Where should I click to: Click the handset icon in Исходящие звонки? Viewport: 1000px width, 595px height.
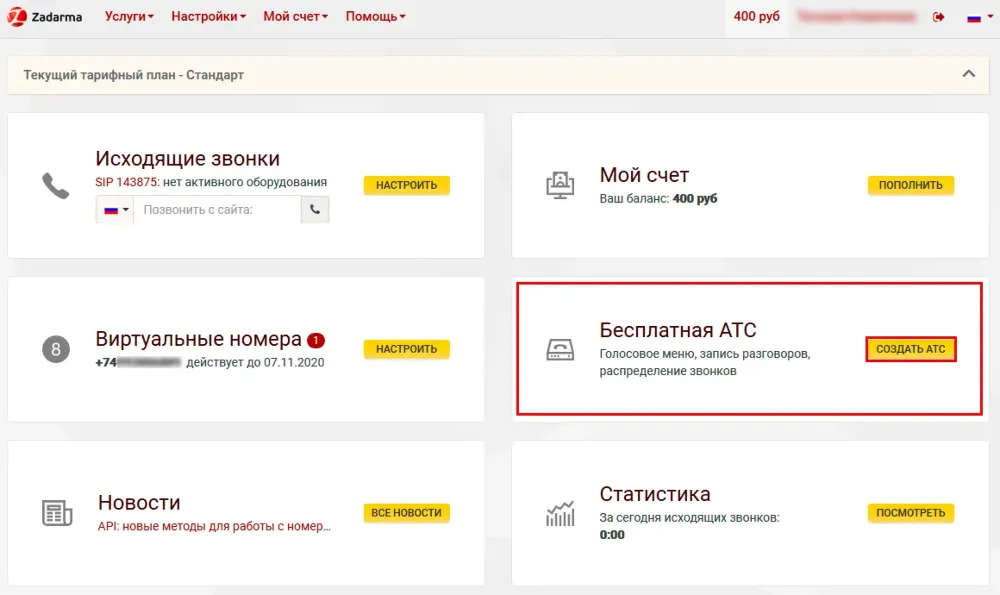(x=55, y=186)
